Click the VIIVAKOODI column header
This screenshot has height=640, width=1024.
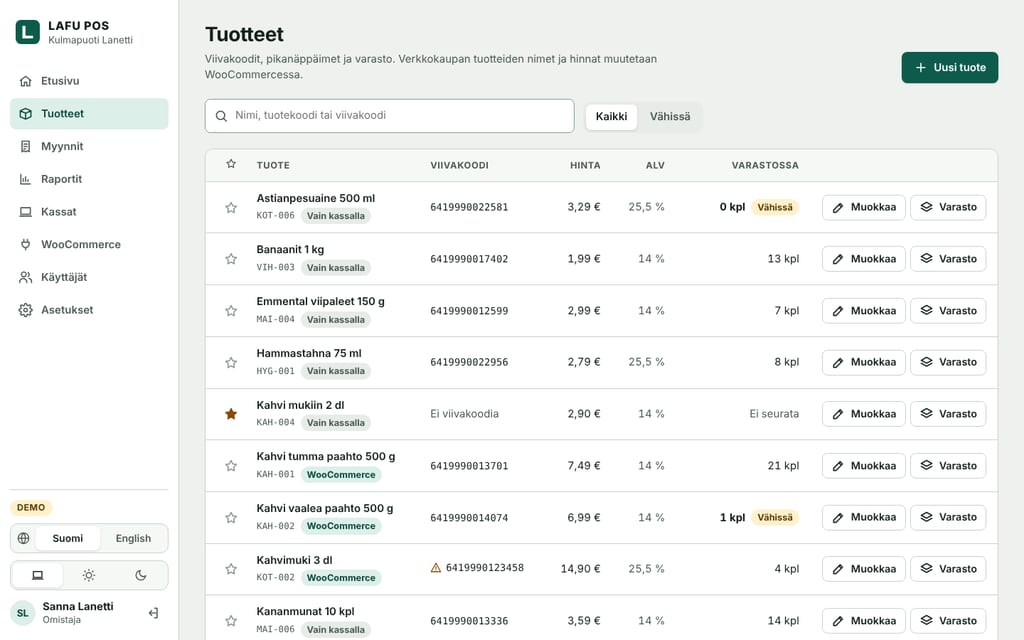[459, 165]
